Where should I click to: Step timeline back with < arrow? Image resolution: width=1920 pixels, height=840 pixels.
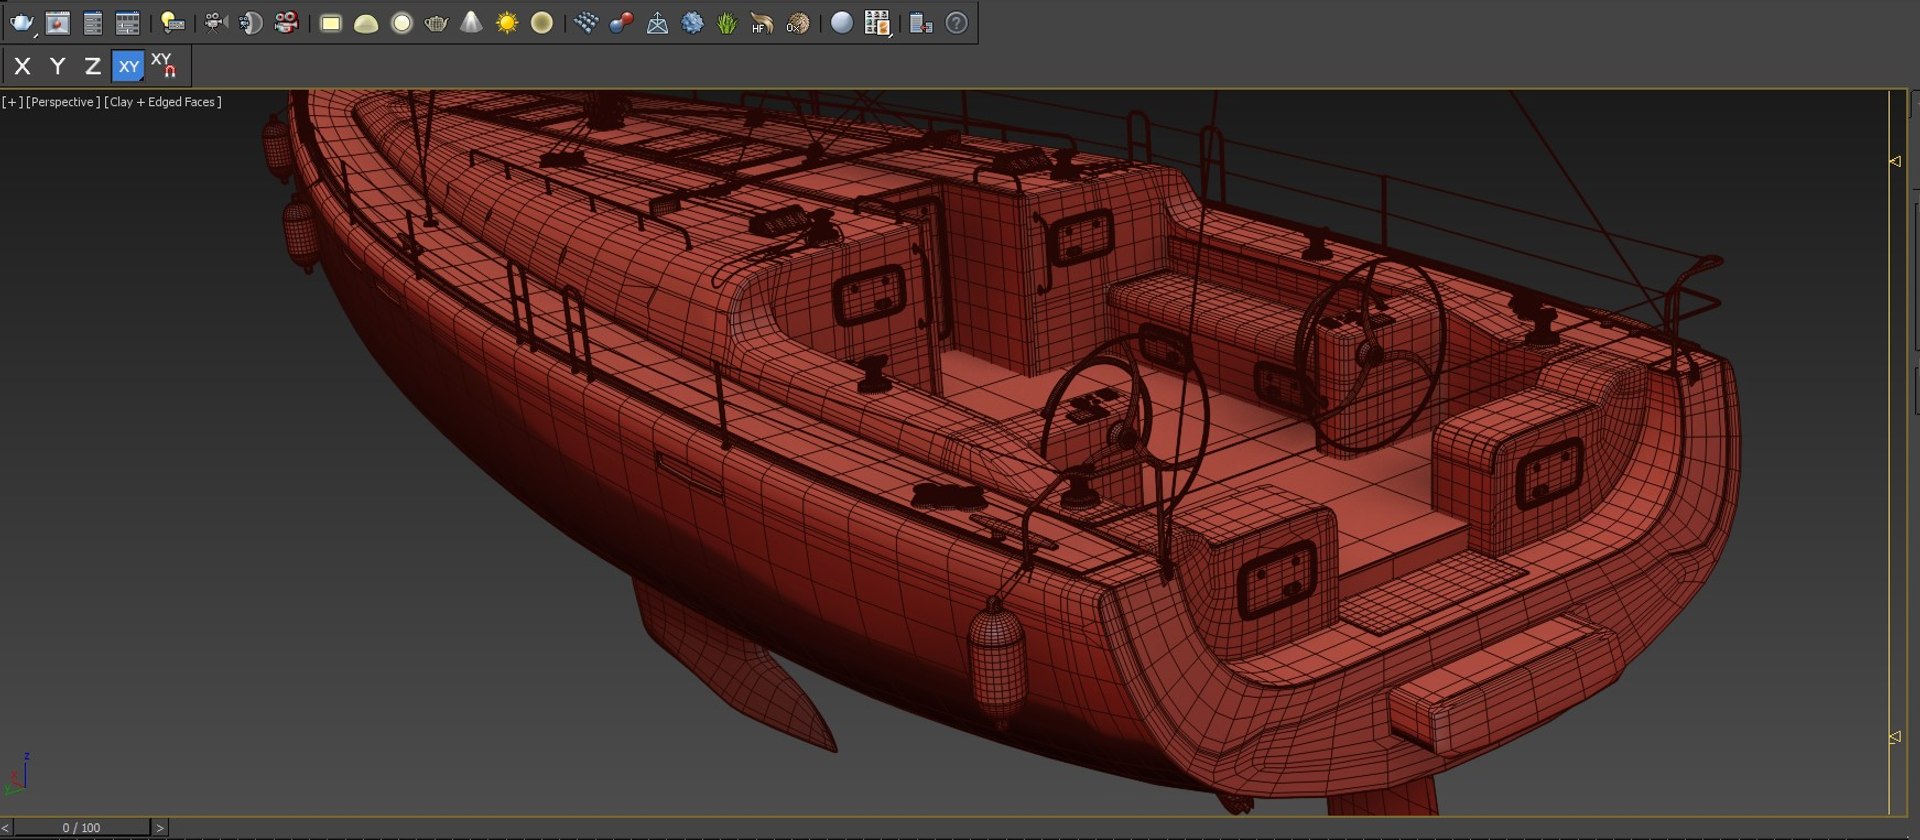tap(6, 828)
